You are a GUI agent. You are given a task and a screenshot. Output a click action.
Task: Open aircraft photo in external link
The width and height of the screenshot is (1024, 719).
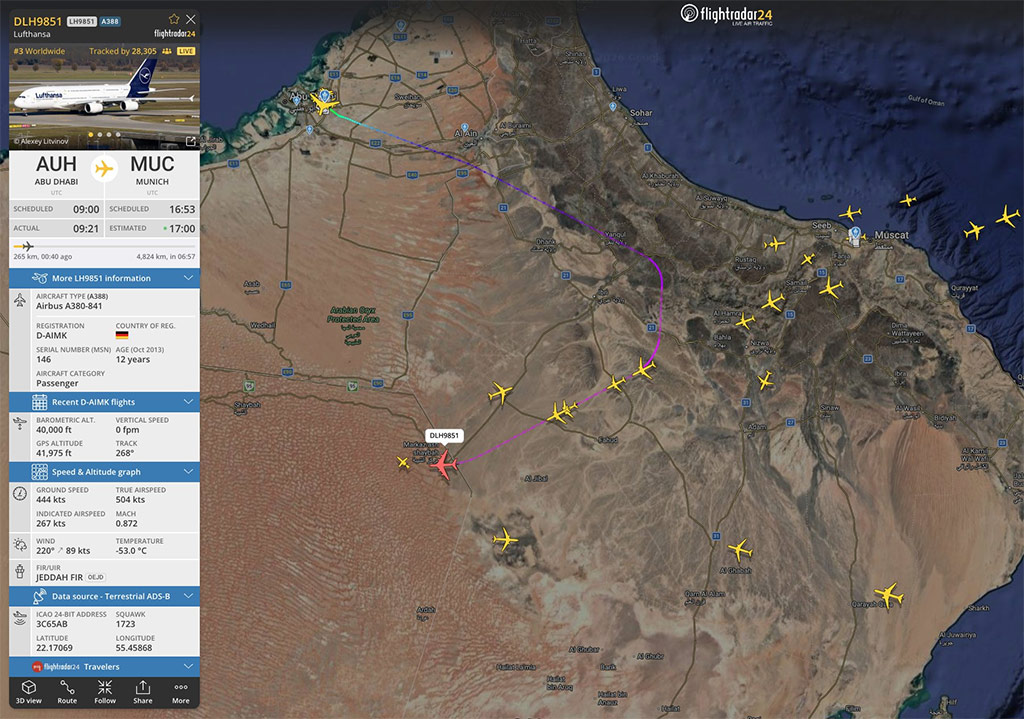pos(190,141)
